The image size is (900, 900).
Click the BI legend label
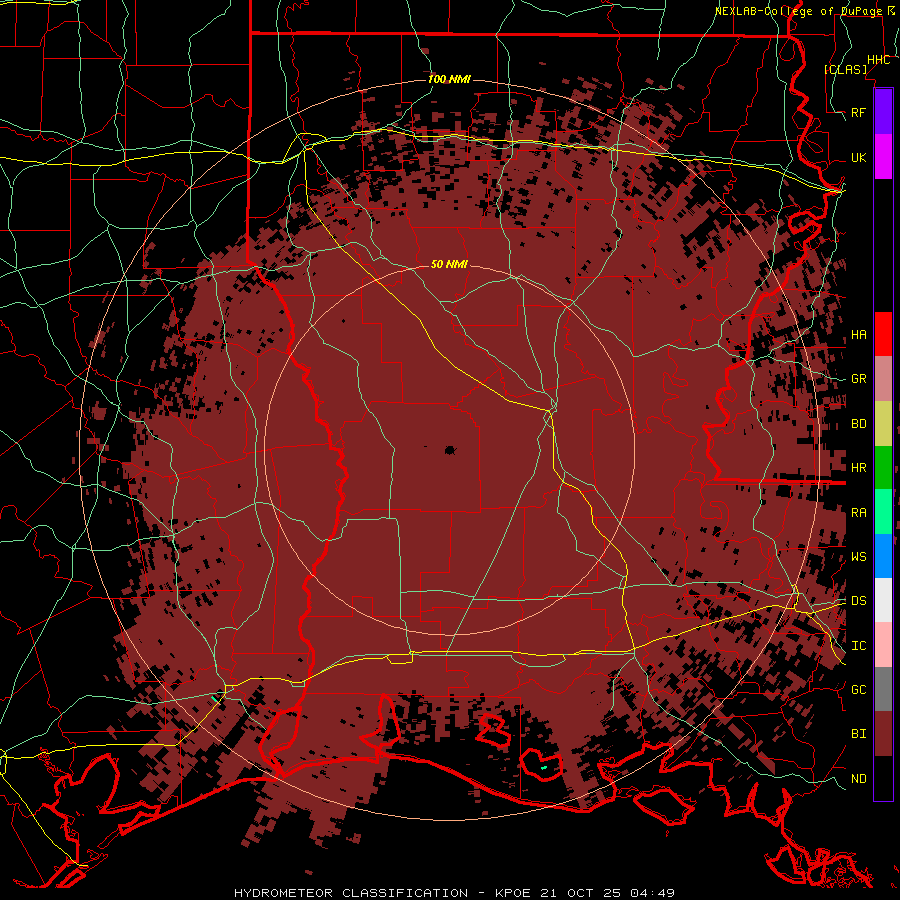(x=859, y=734)
